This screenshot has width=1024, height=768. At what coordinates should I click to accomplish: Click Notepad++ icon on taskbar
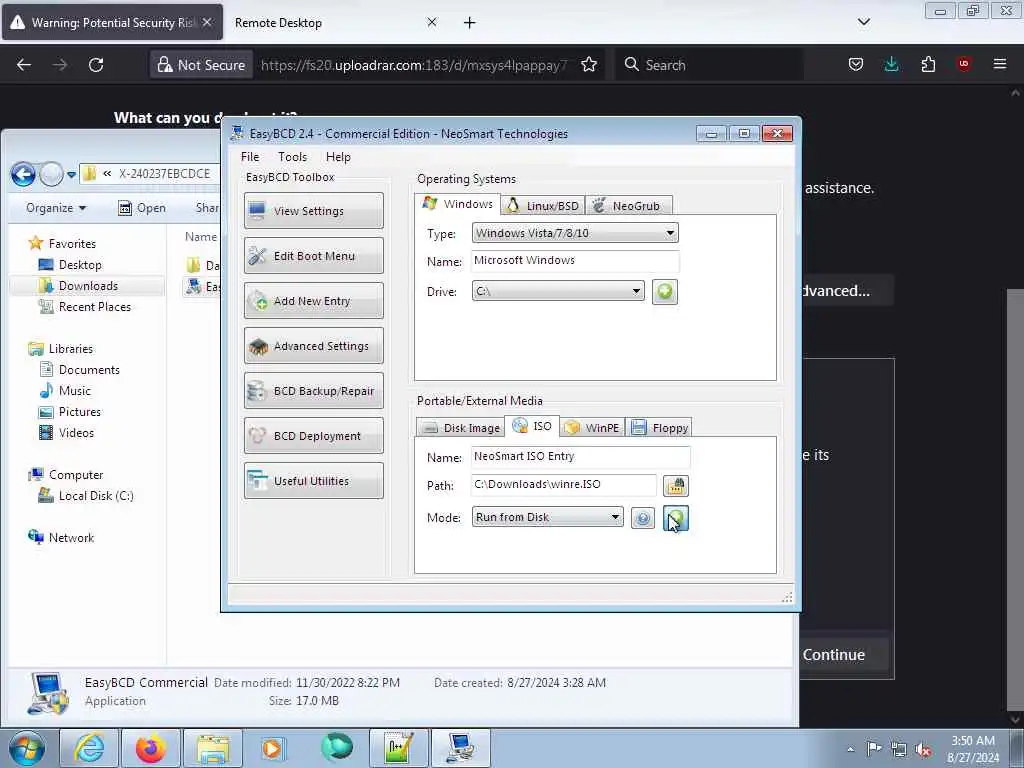(398, 748)
